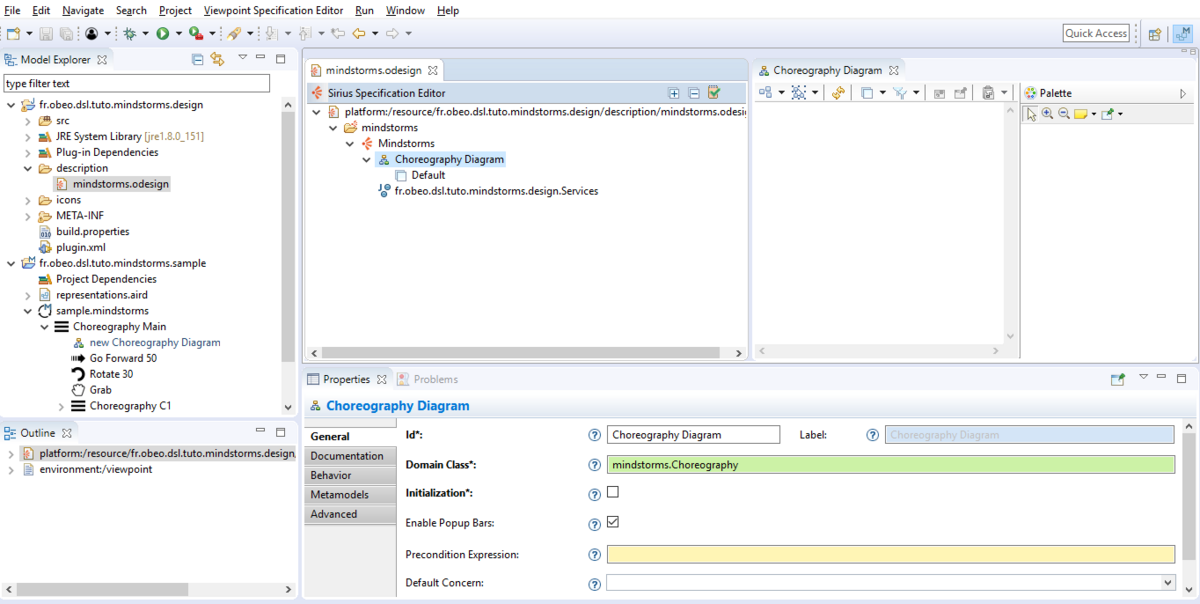Click the Debug icon on the main toolbar

tap(130, 34)
